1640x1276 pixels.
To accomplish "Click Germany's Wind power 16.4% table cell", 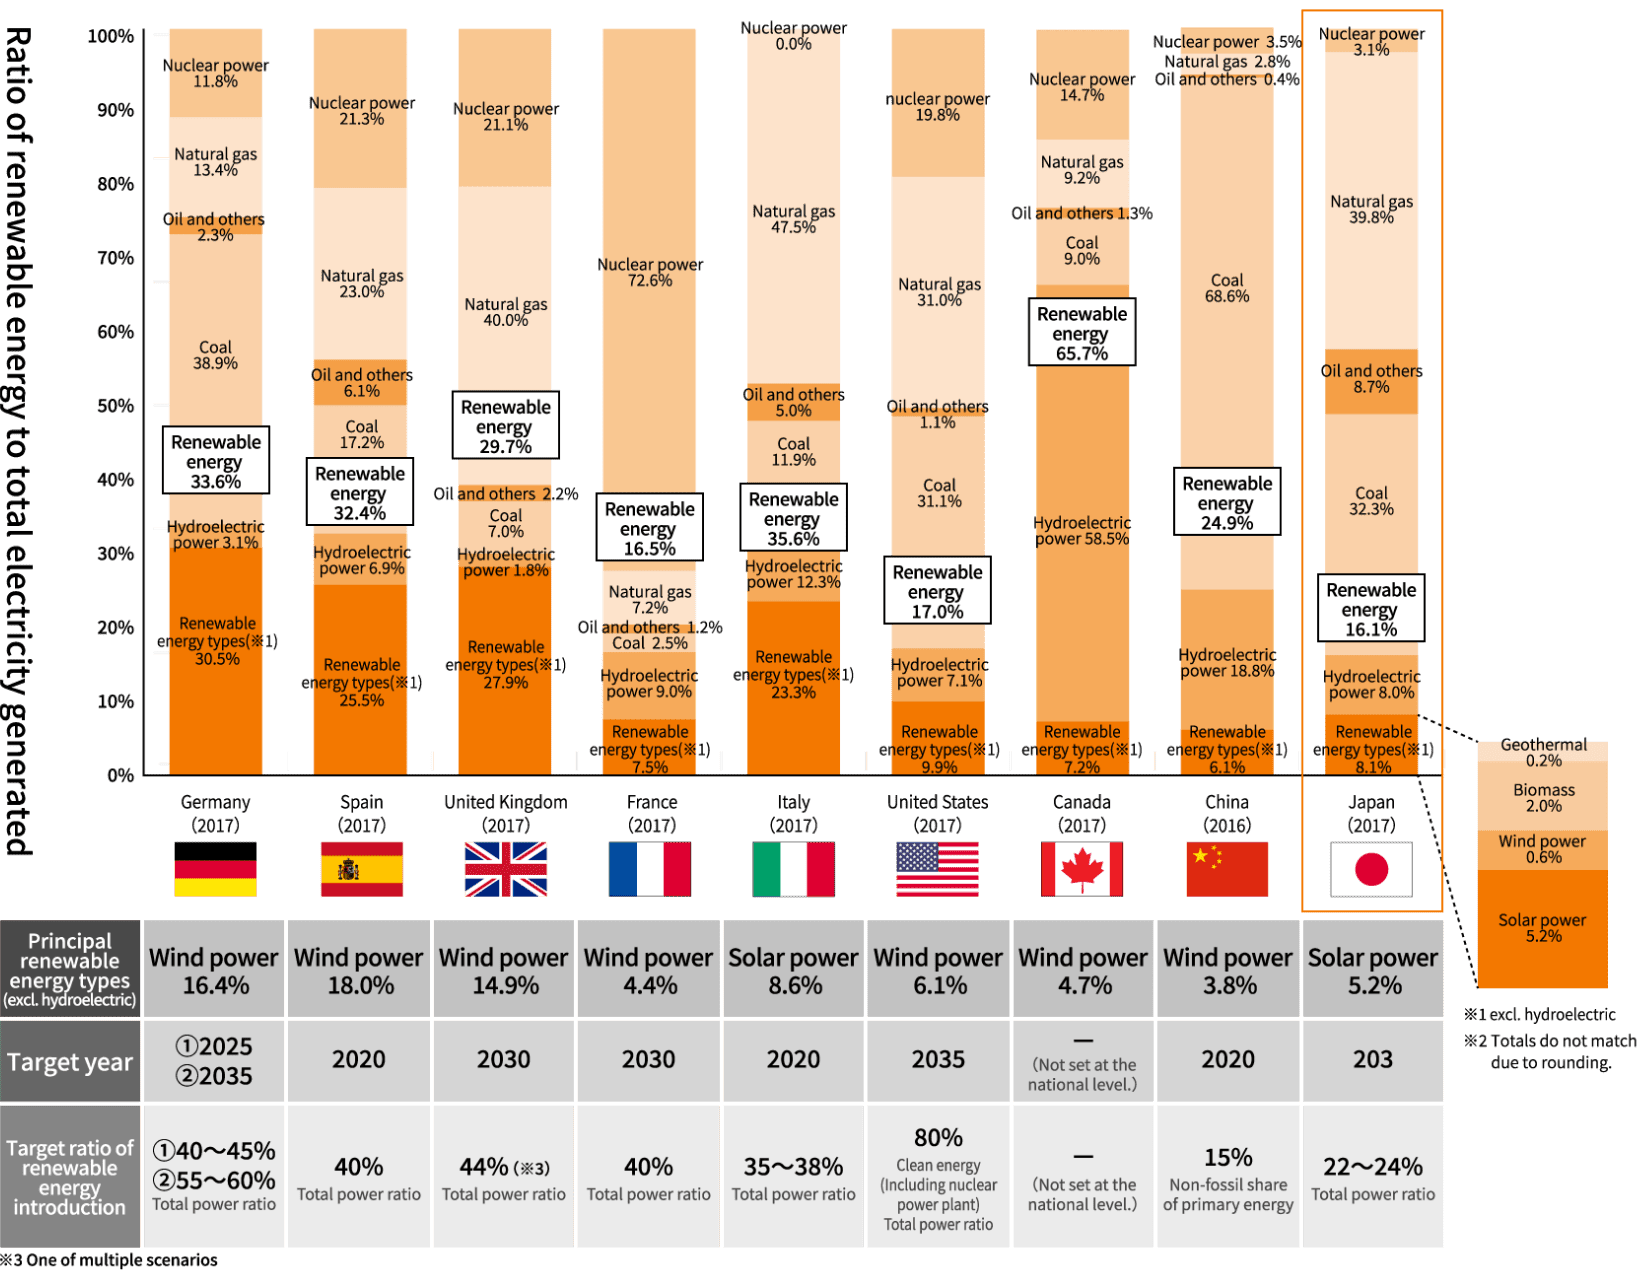I will 215,969.
